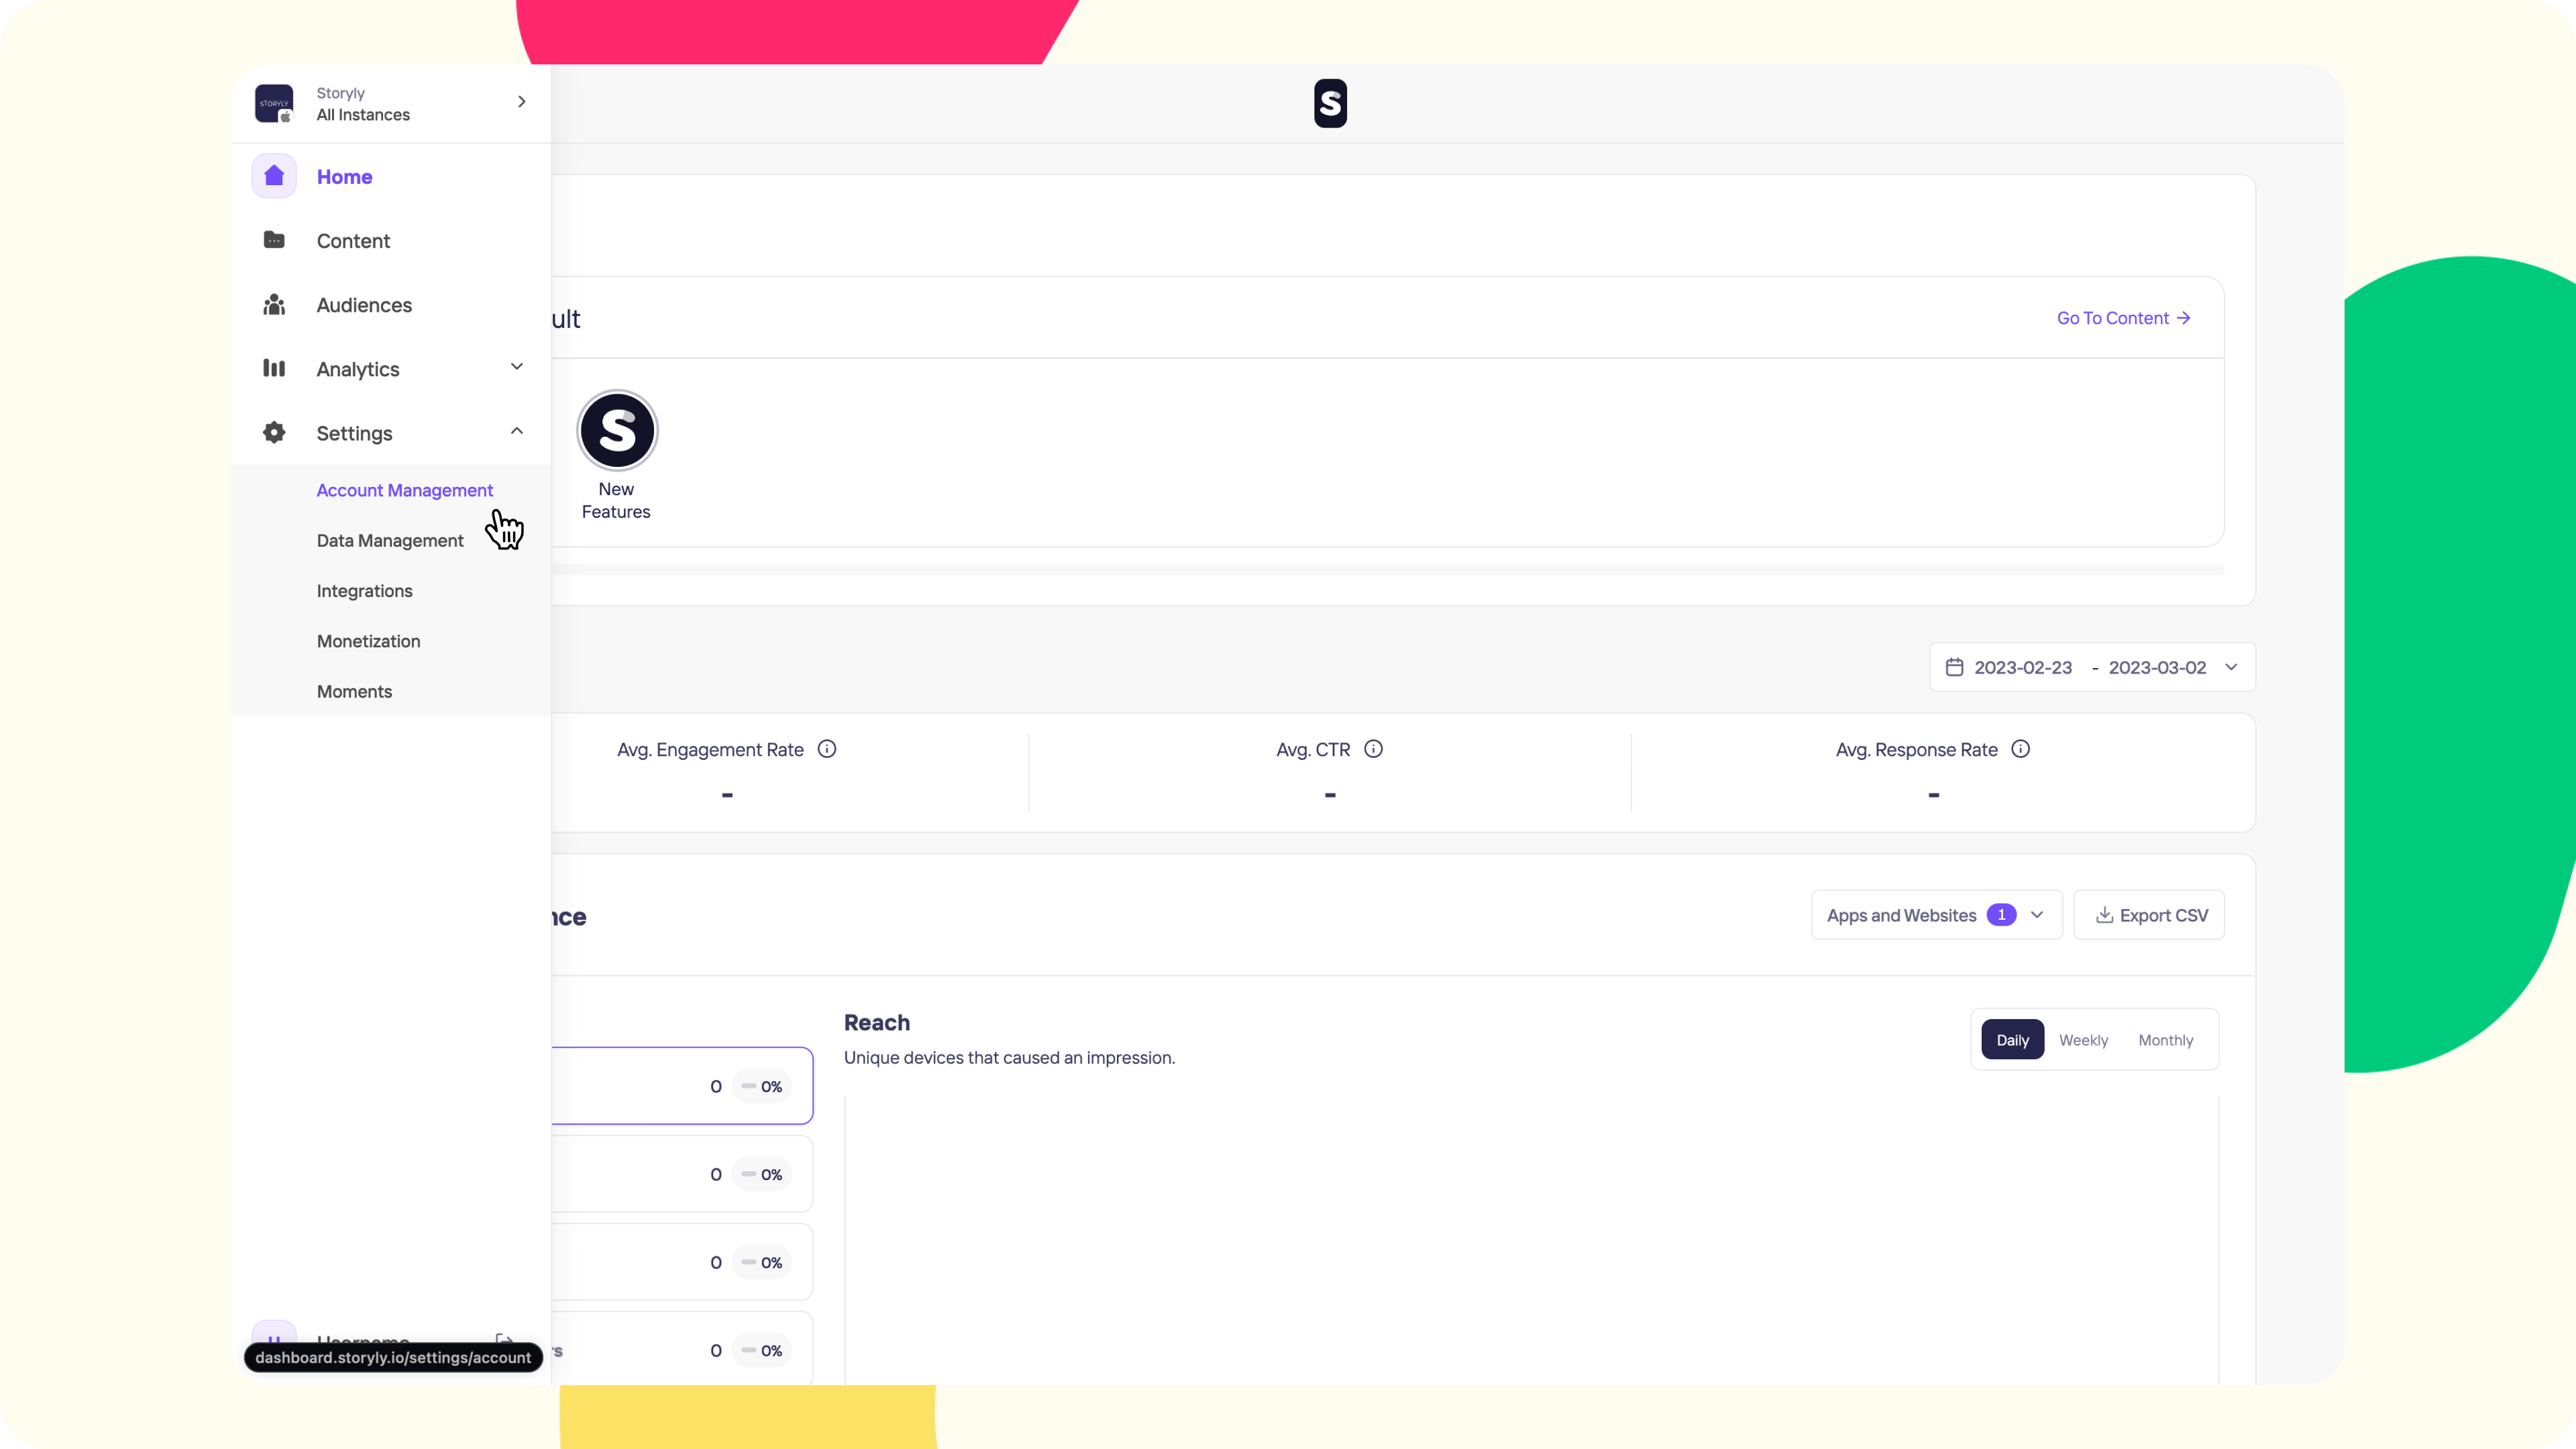The height and width of the screenshot is (1449, 2576).
Task: Click Go To Content link
Action: (x=2123, y=318)
